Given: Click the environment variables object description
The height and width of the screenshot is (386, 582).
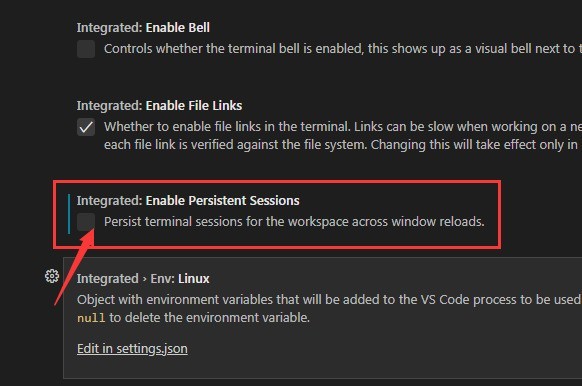Looking at the screenshot, I should (x=329, y=300).
